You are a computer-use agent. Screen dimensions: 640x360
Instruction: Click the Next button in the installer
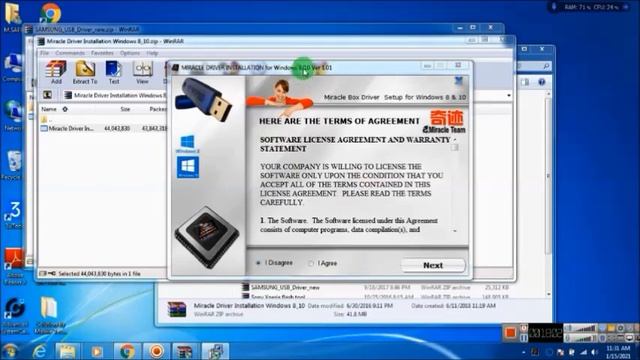click(433, 265)
